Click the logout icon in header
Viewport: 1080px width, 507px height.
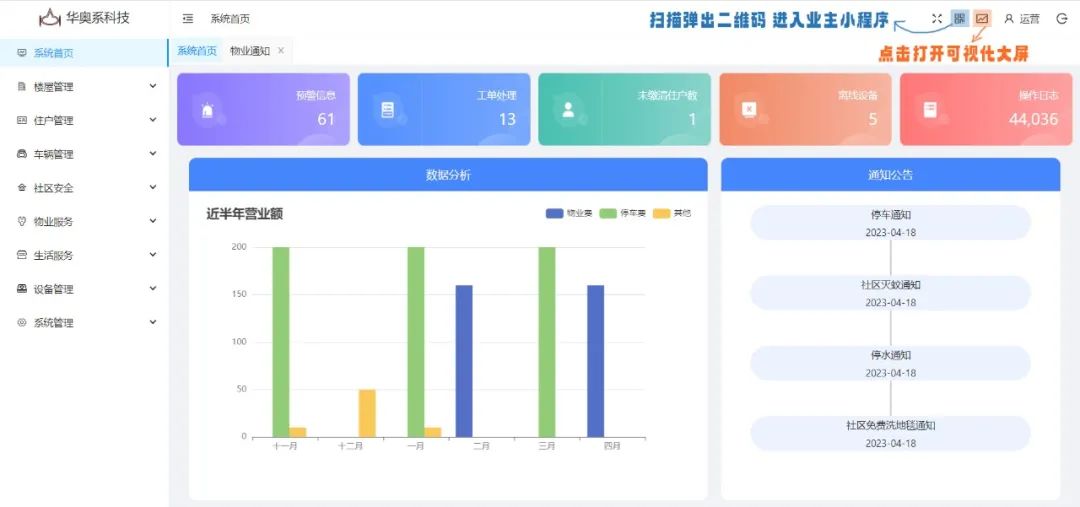point(1061,19)
